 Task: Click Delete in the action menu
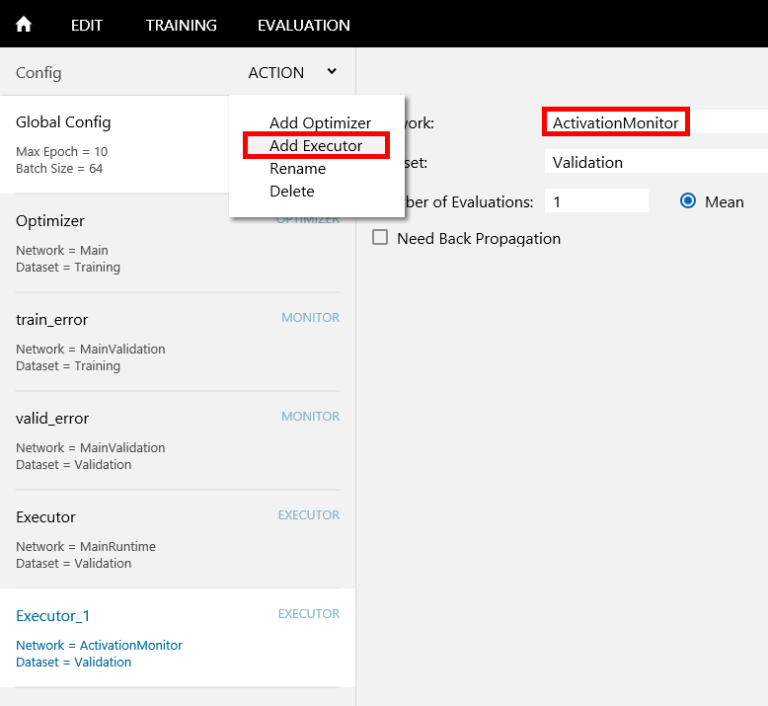pos(292,191)
